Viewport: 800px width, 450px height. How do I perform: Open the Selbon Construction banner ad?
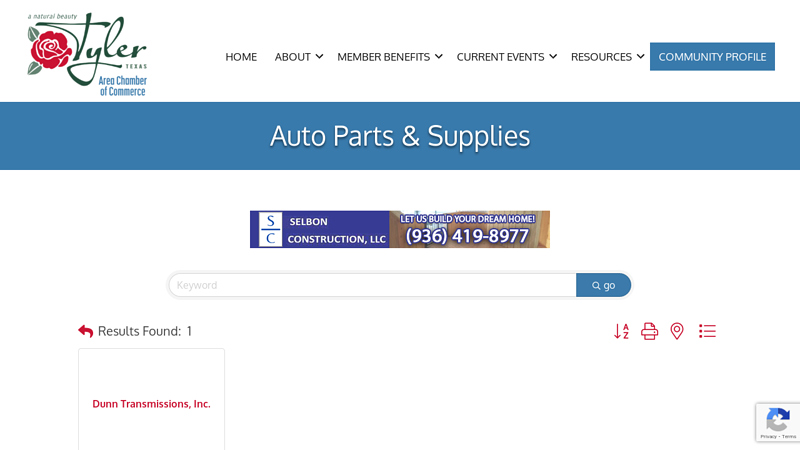pyautogui.click(x=400, y=230)
